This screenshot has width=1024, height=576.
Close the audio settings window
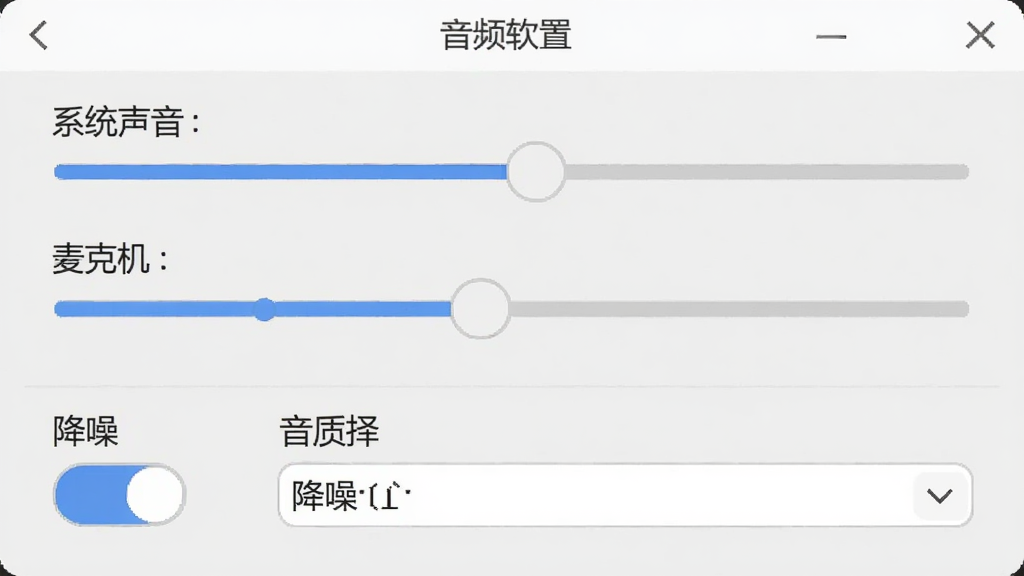[x=980, y=35]
